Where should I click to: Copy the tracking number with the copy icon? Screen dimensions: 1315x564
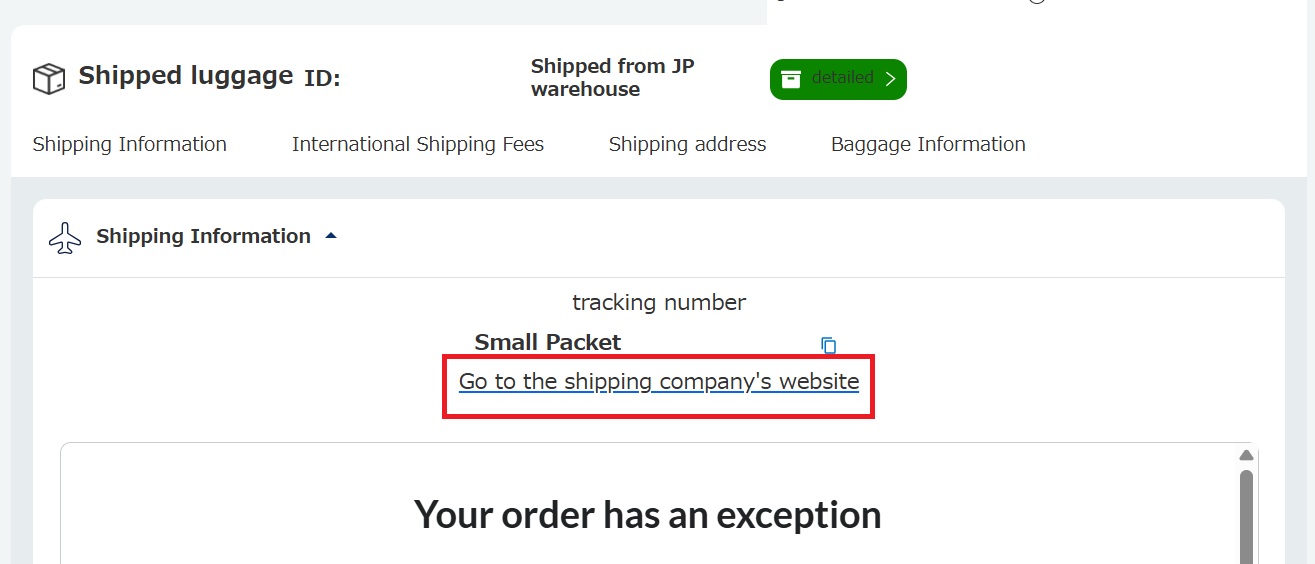tap(828, 345)
